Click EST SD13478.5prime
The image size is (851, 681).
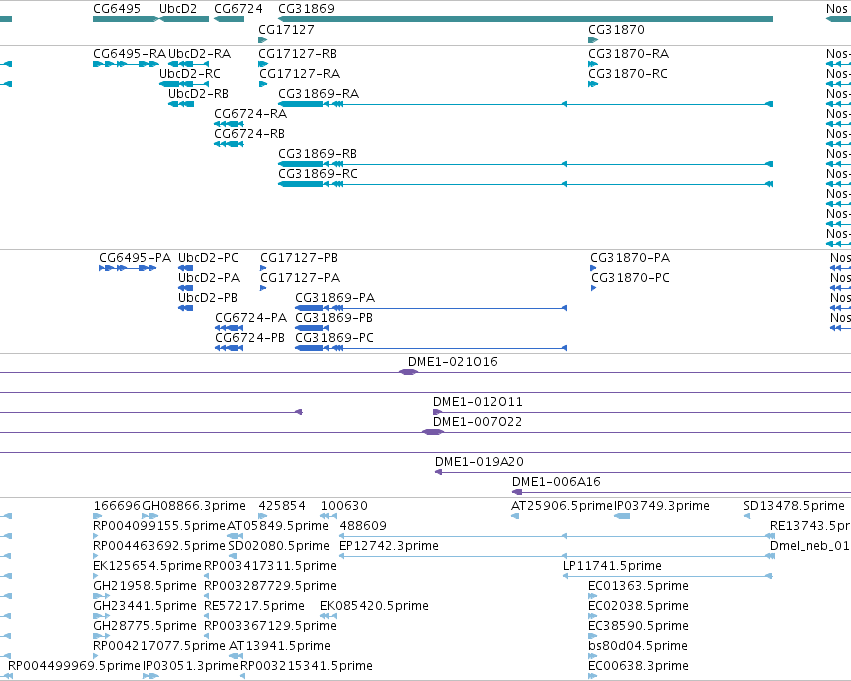(793, 506)
